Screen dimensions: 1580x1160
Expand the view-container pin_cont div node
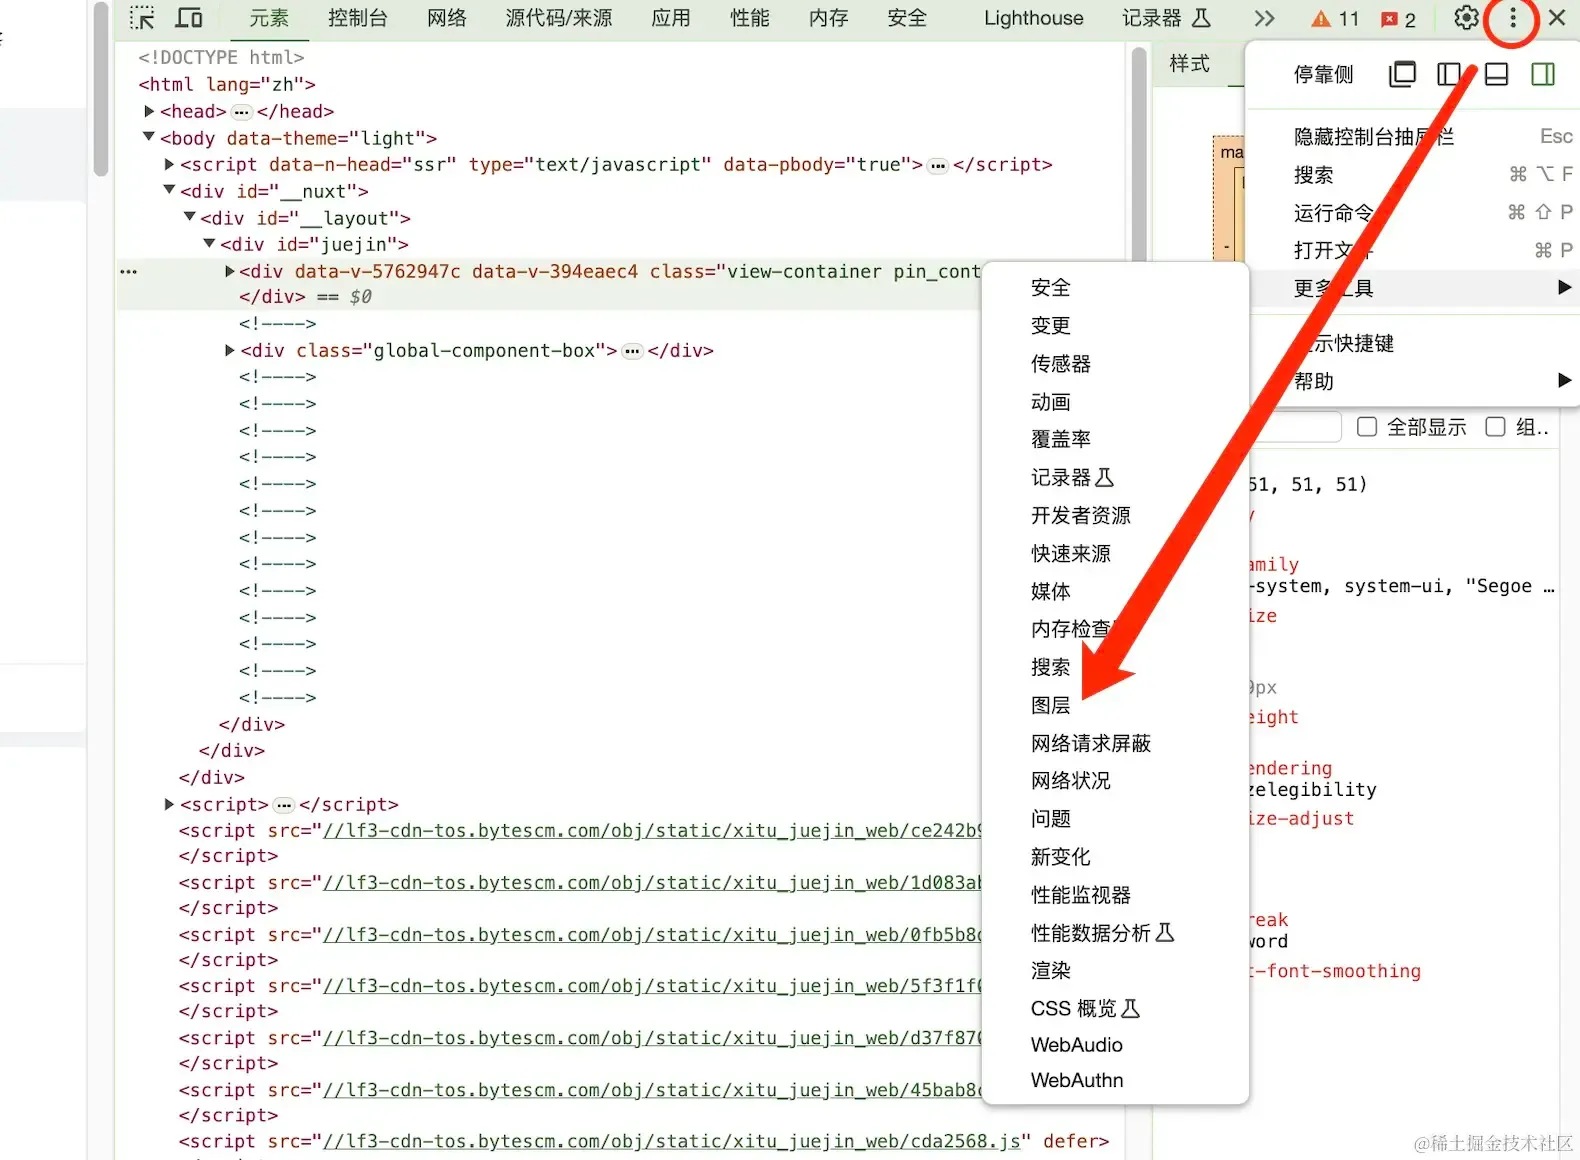point(229,271)
